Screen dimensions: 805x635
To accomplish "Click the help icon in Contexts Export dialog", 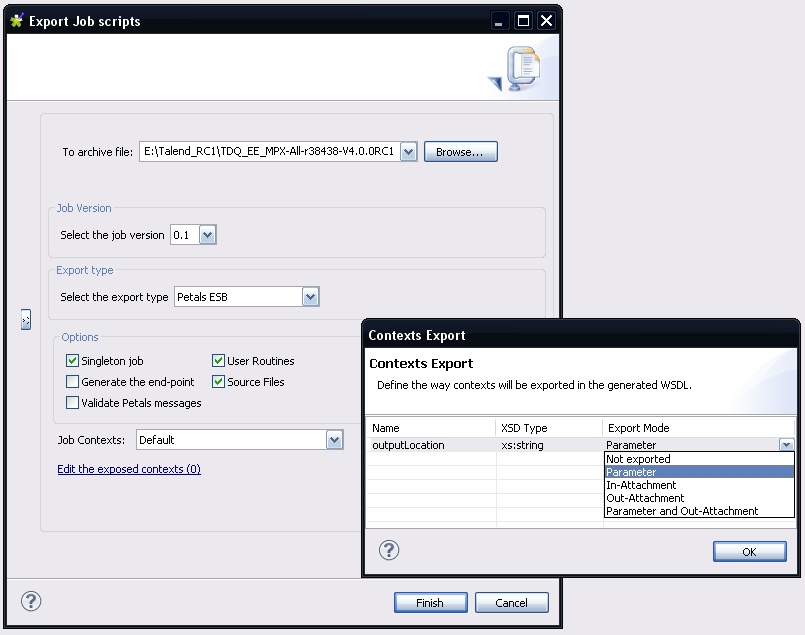I will point(389,550).
